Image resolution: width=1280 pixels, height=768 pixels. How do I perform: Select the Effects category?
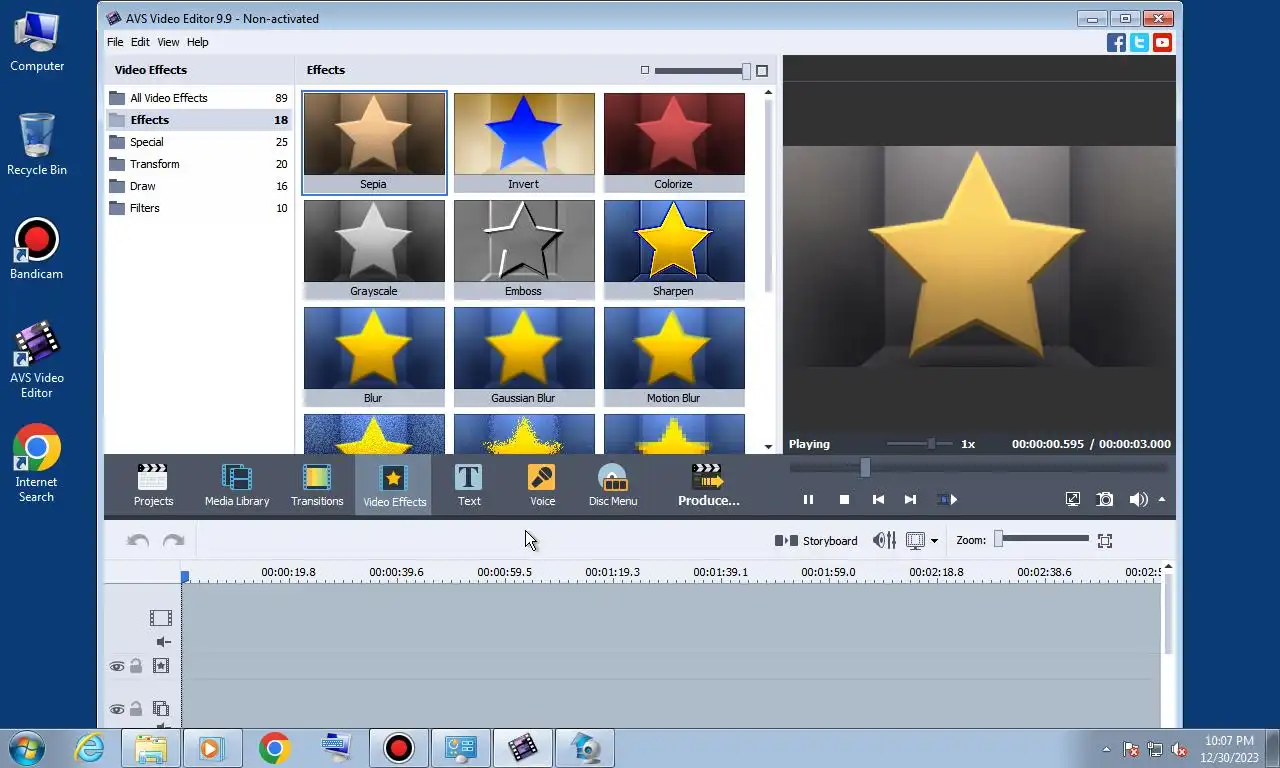click(198, 120)
